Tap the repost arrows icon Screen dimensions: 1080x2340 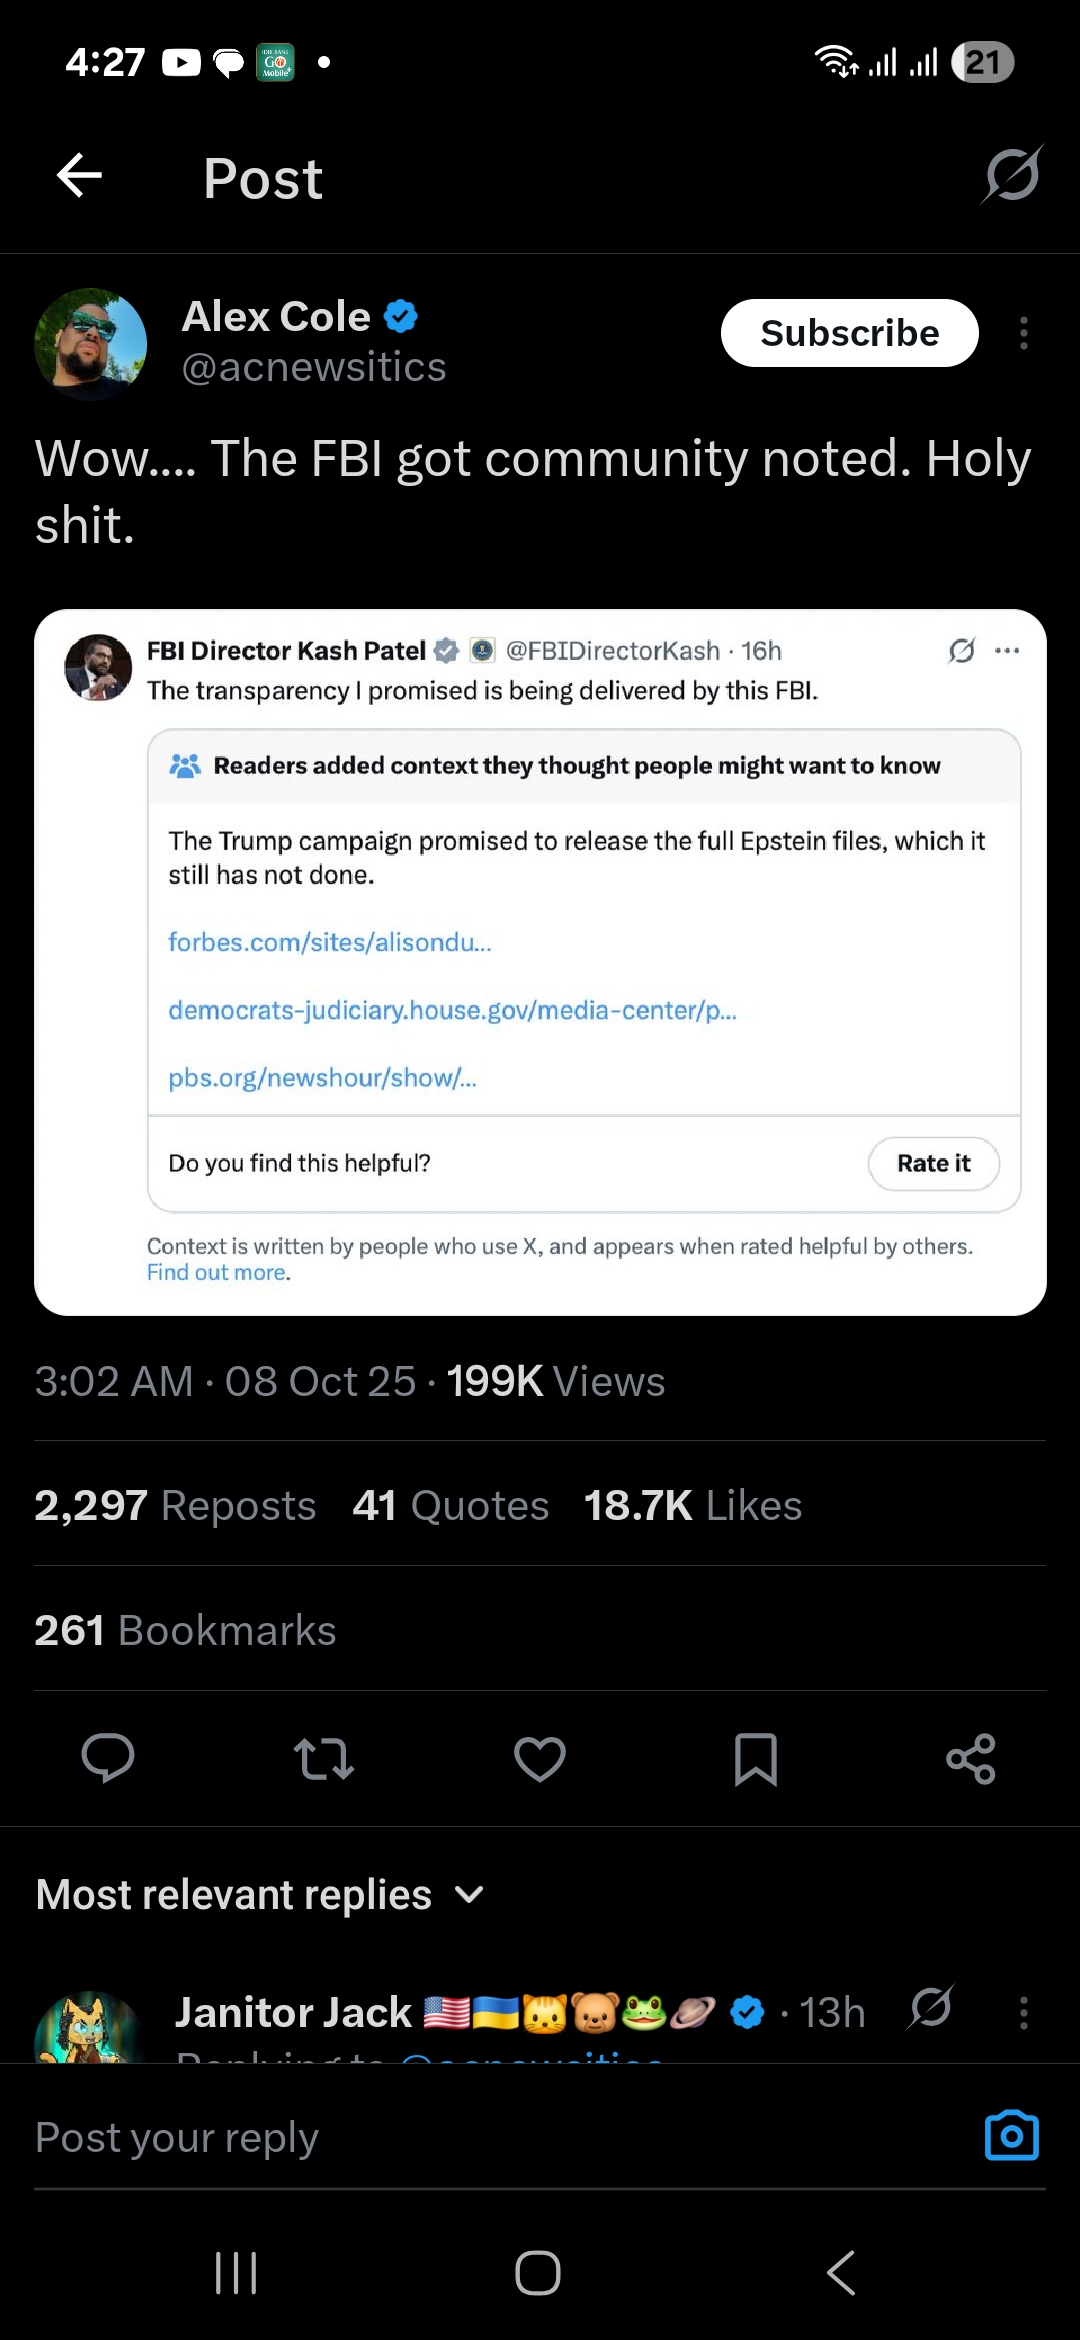tap(323, 1758)
